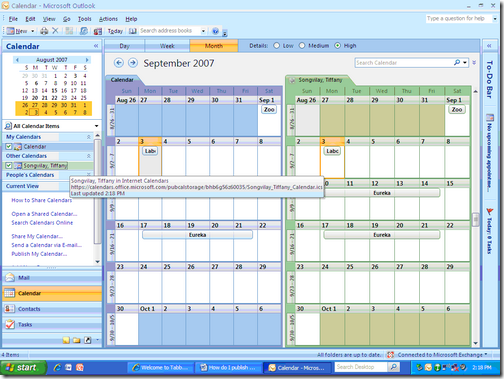Open the Actions menu
Image resolution: width=504 pixels, height=379 pixels.
108,19
